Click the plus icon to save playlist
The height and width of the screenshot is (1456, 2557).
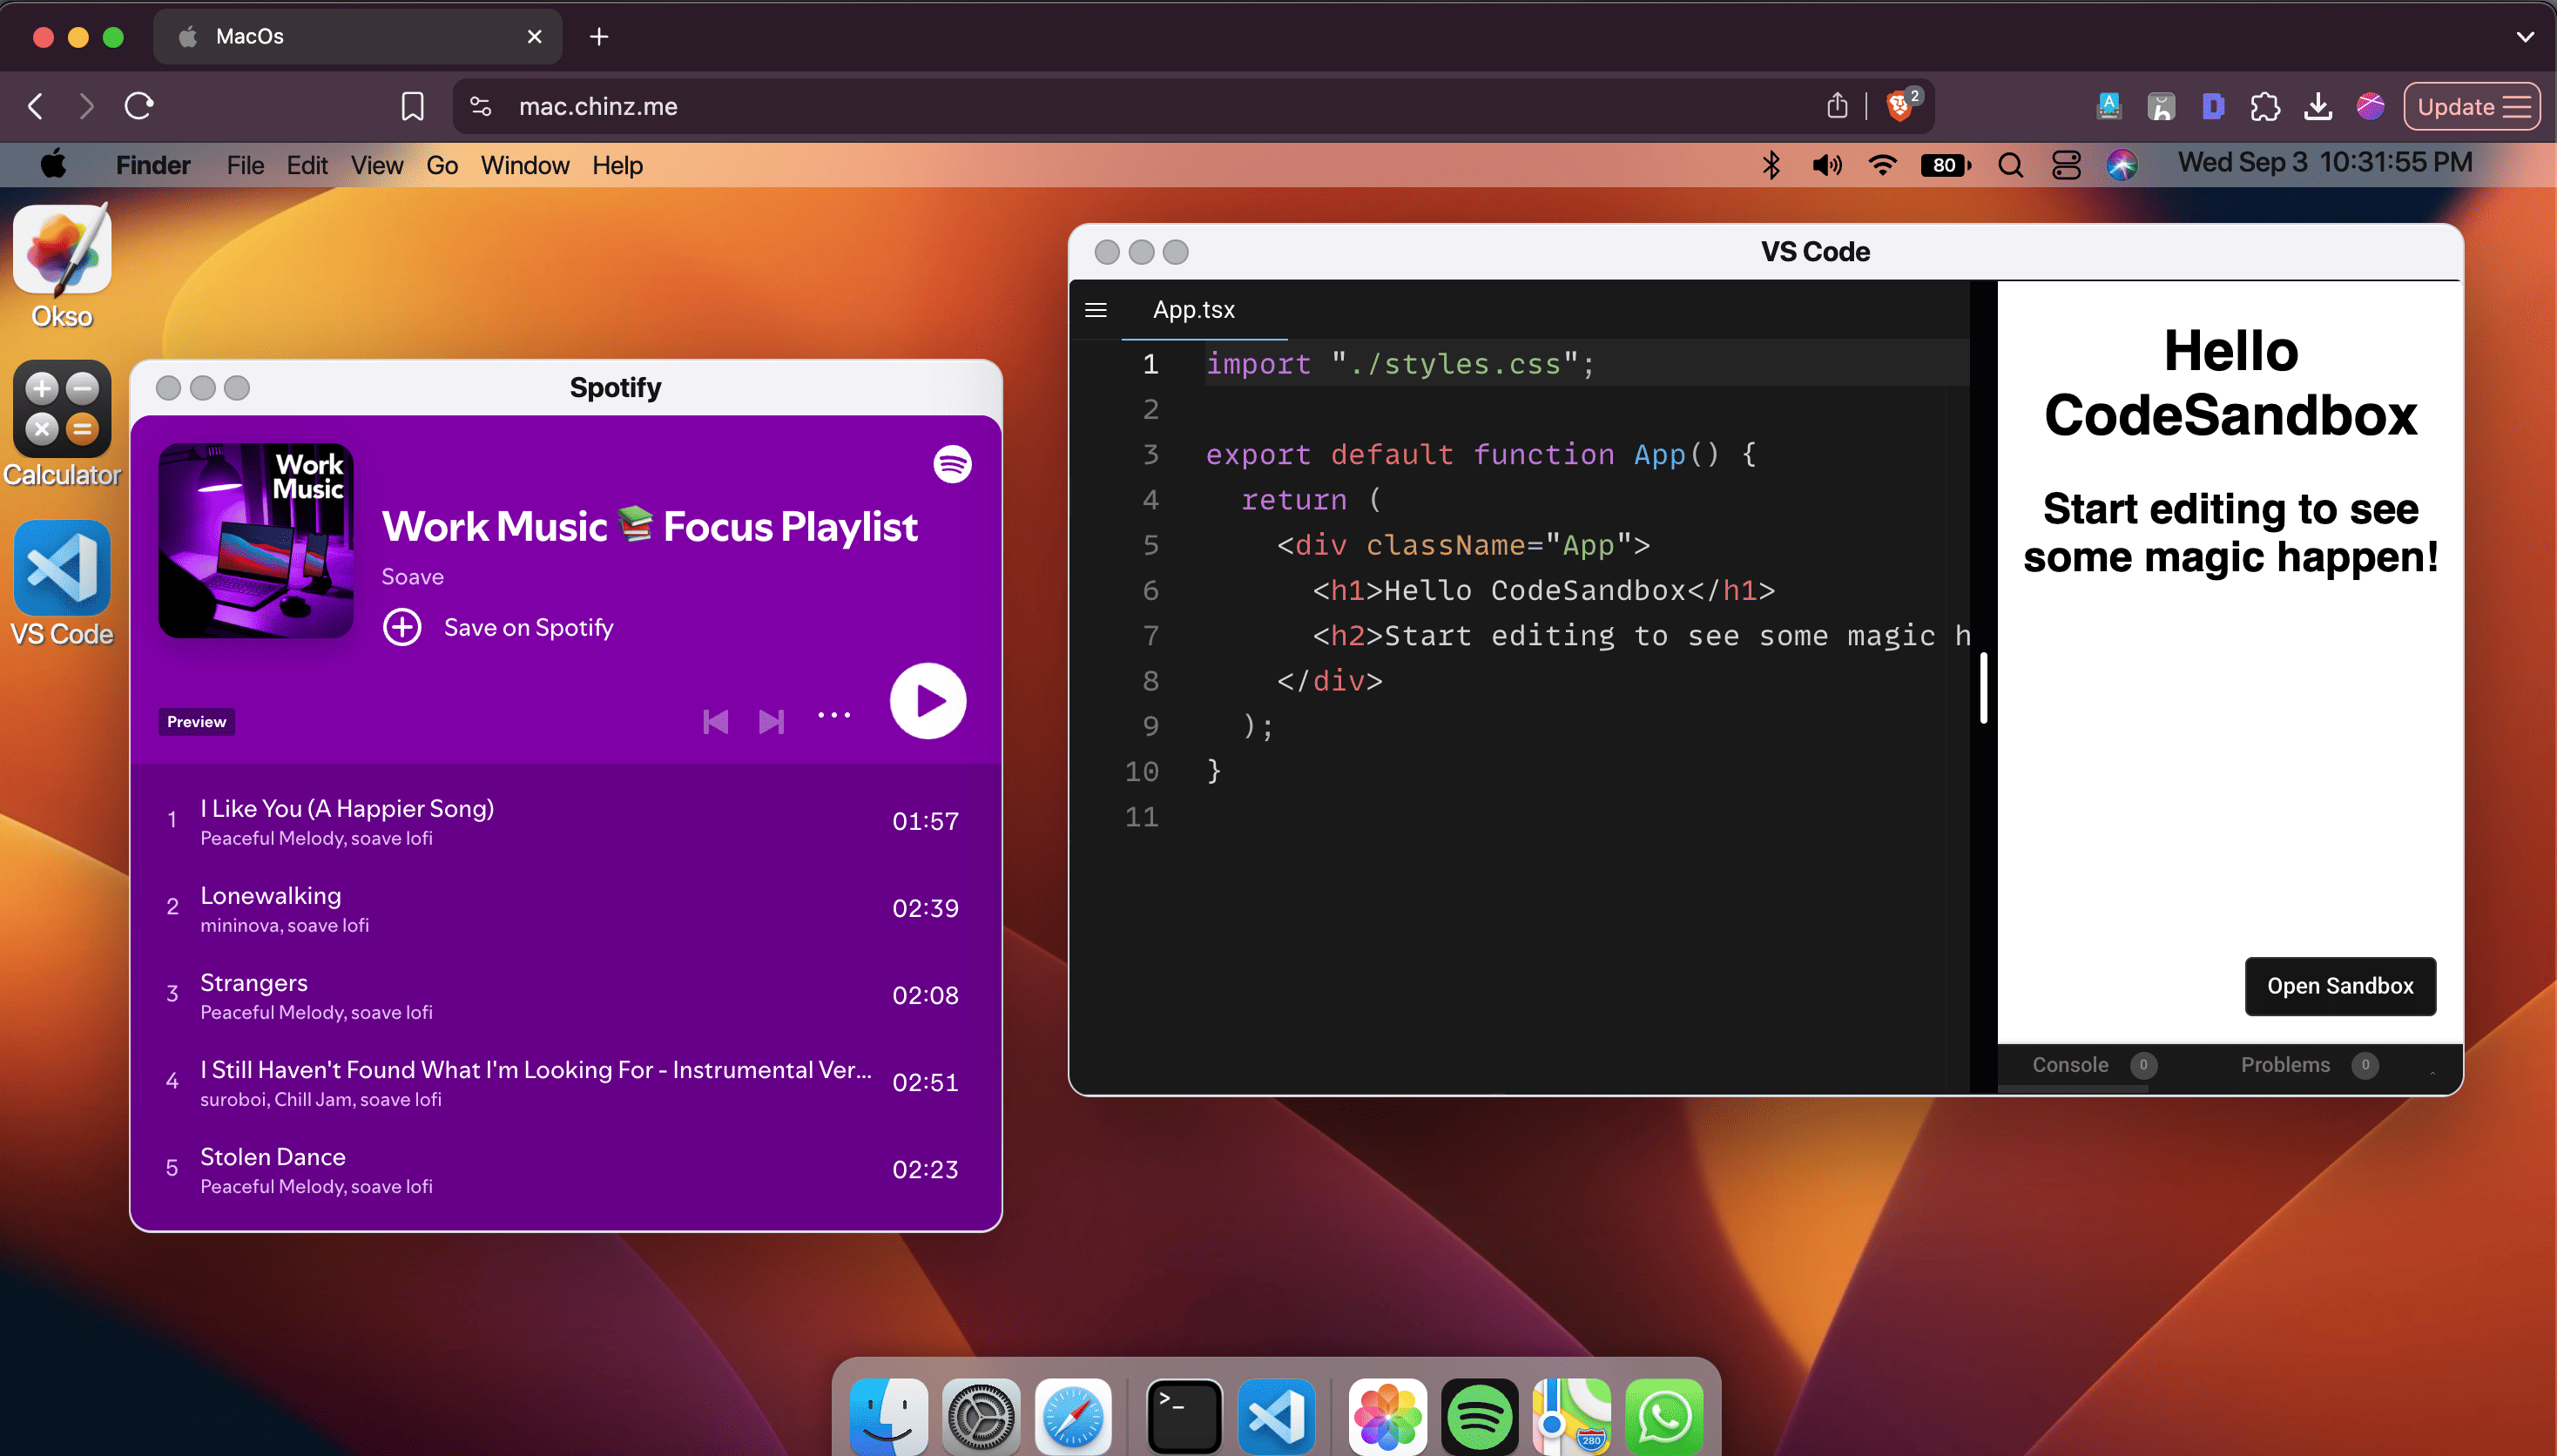[402, 627]
